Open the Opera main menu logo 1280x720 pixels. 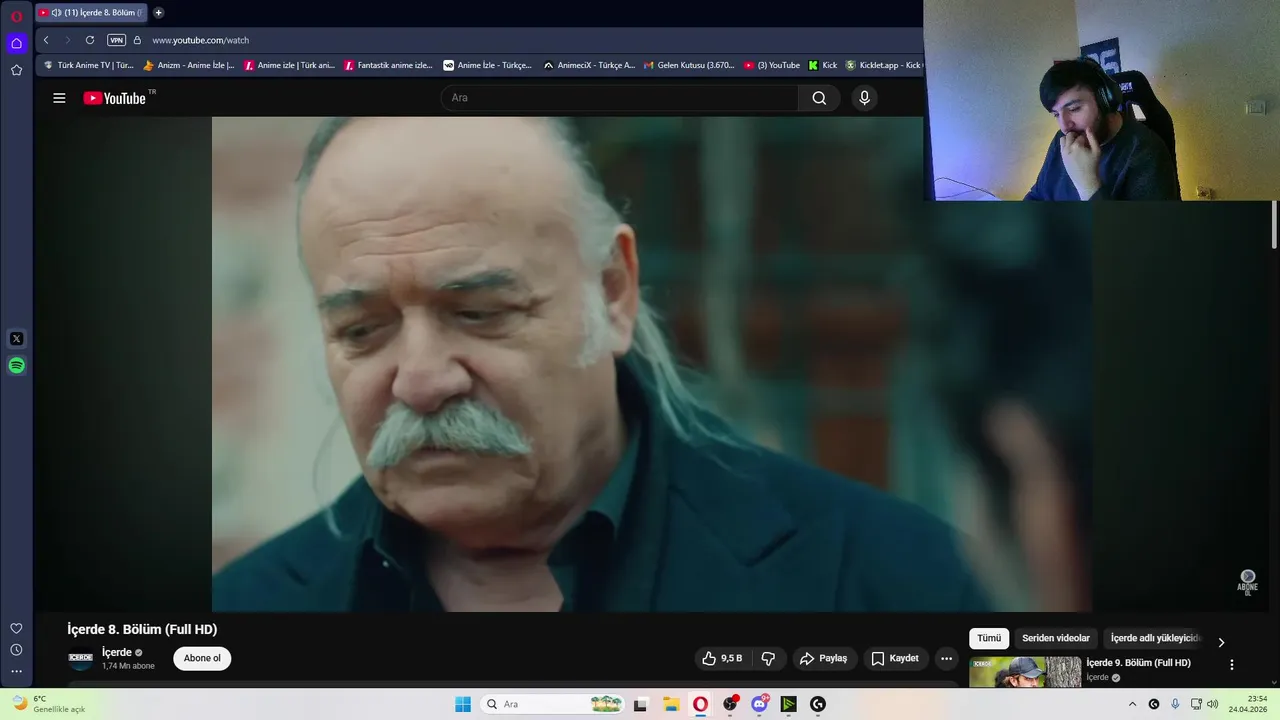click(16, 16)
